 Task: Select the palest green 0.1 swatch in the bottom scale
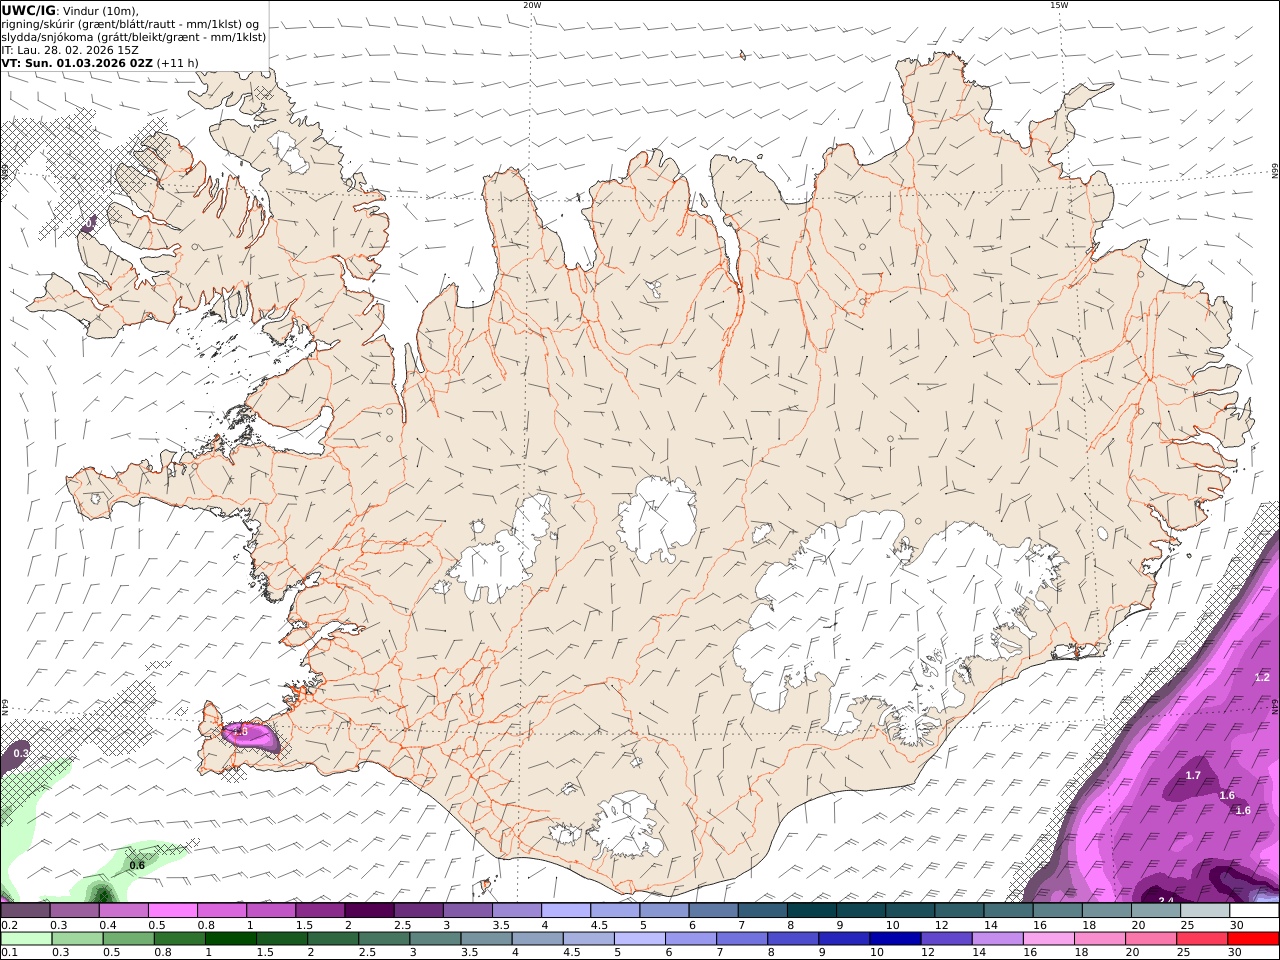[26, 938]
